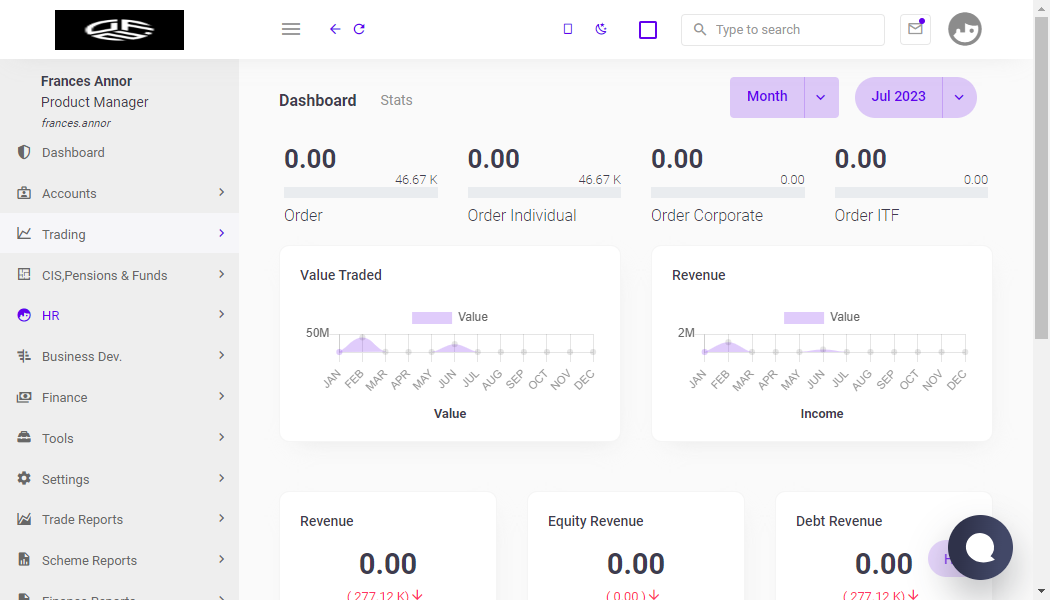Open the chat support bubble
This screenshot has width=1050, height=600.
(x=980, y=547)
